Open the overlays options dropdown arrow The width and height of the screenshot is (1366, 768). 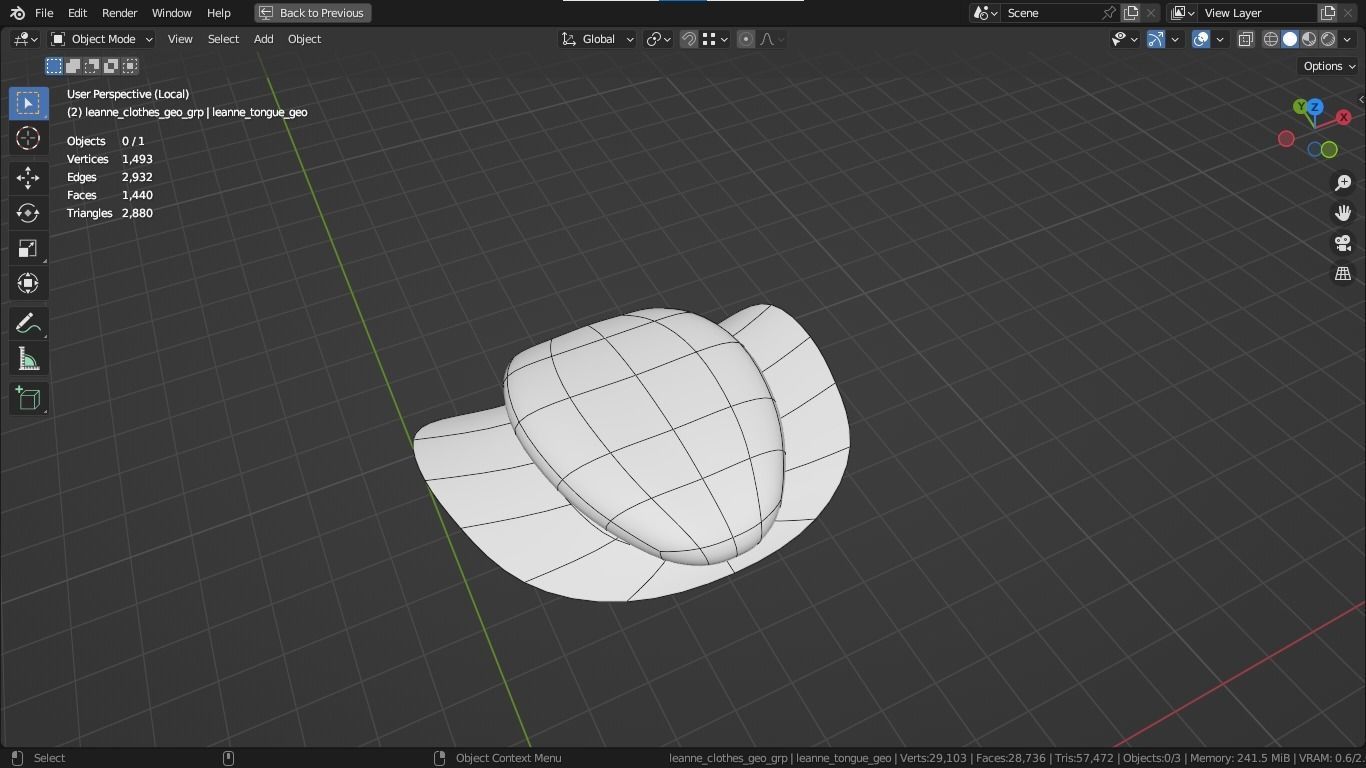[x=1220, y=39]
